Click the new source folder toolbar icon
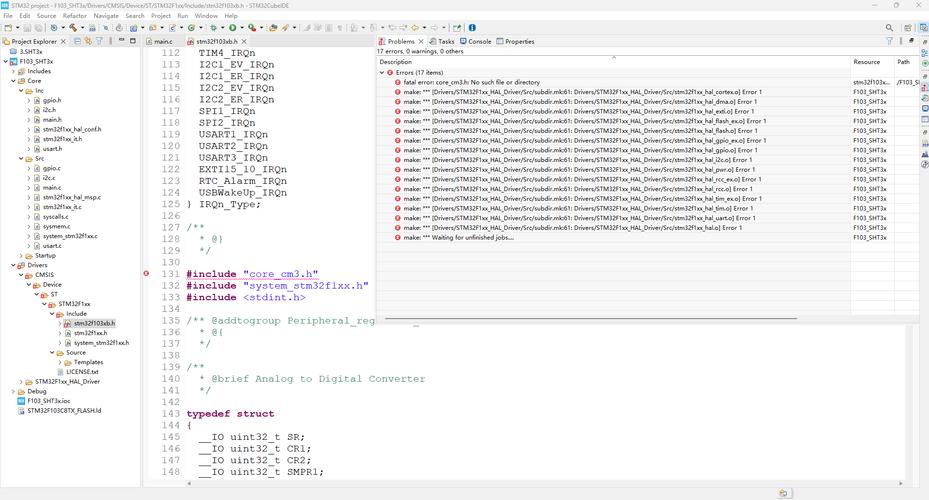This screenshot has width=929, height=500. tap(152, 28)
